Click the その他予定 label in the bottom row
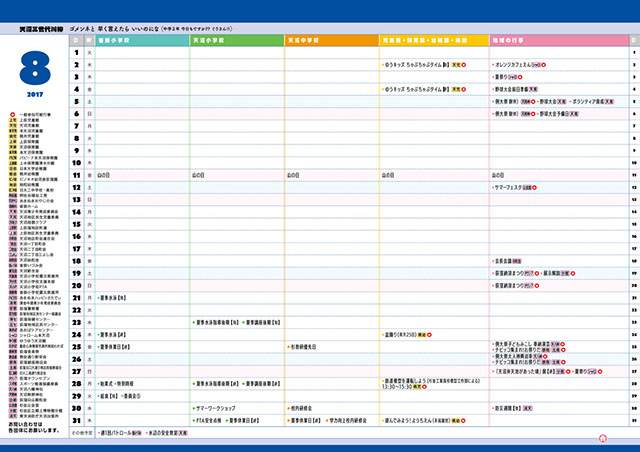This screenshot has width=640, height=452. (x=82, y=432)
